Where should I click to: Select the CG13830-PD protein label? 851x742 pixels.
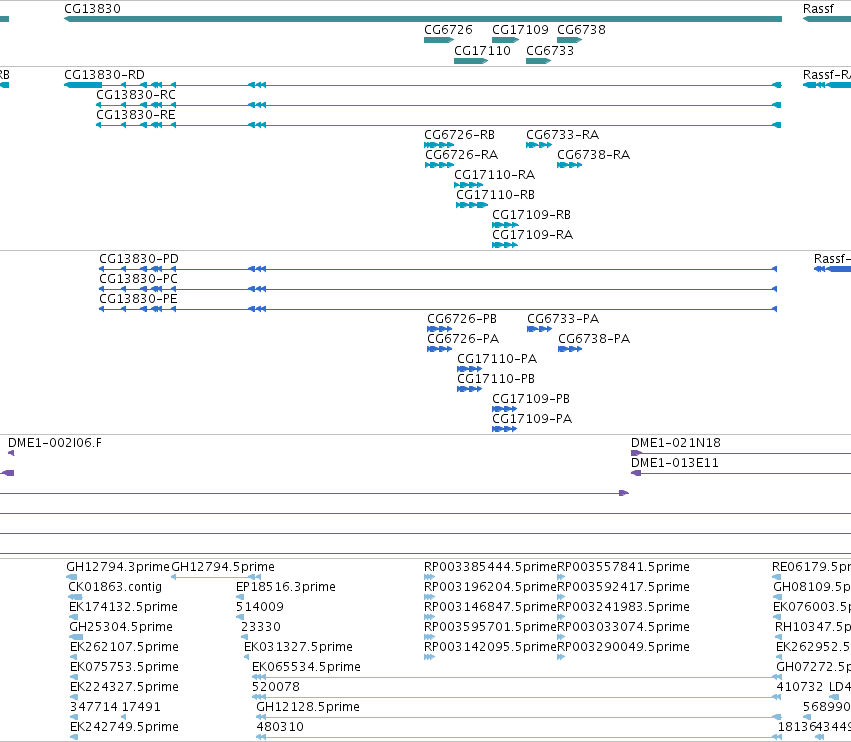coord(139,258)
